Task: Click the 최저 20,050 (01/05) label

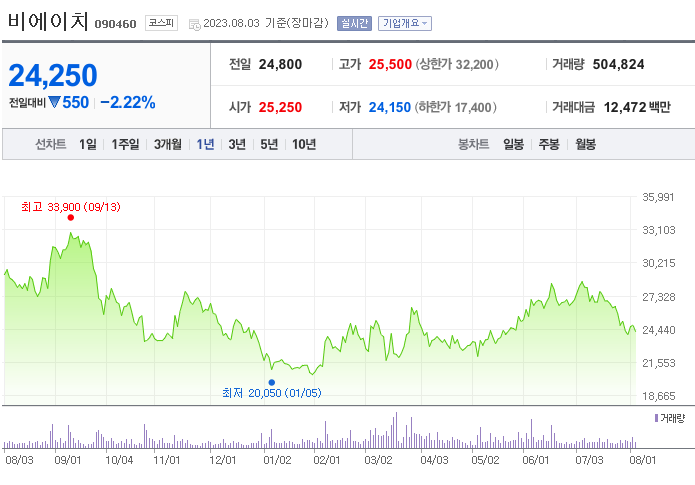Action: tap(272, 393)
